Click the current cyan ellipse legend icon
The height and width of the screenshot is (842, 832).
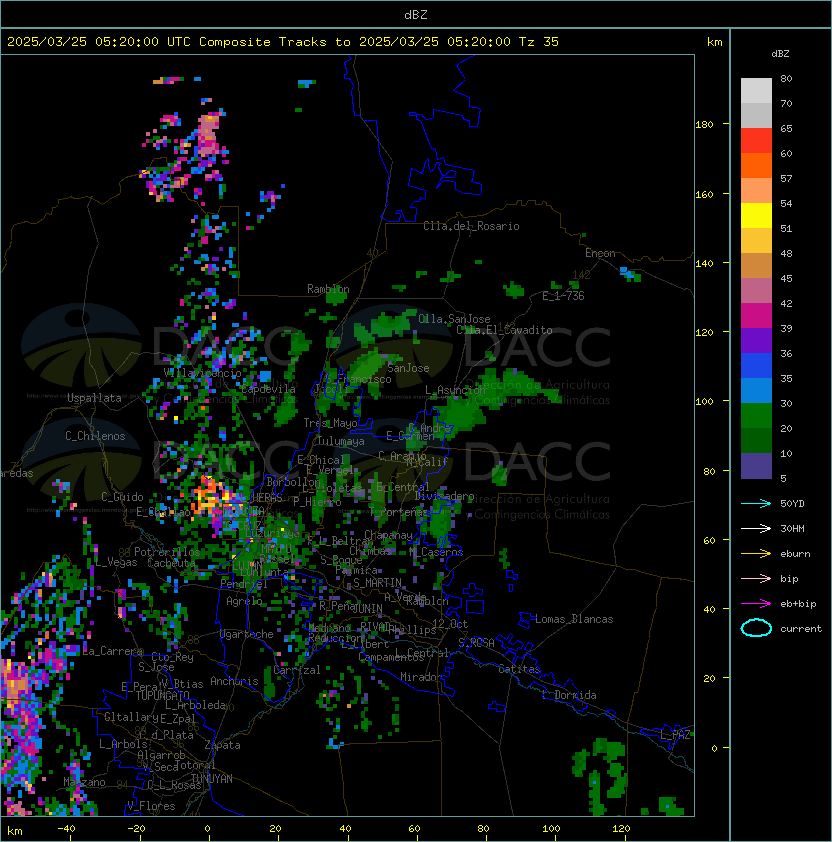coord(756,628)
